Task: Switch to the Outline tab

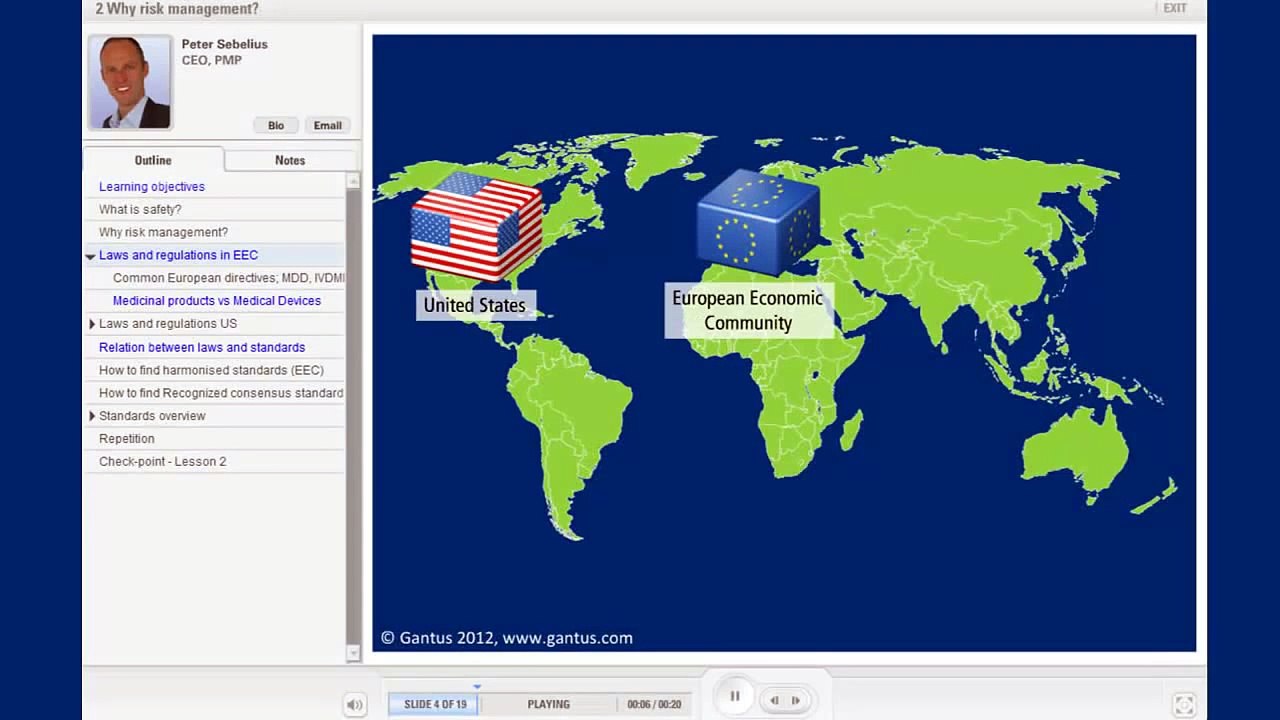Action: point(153,160)
